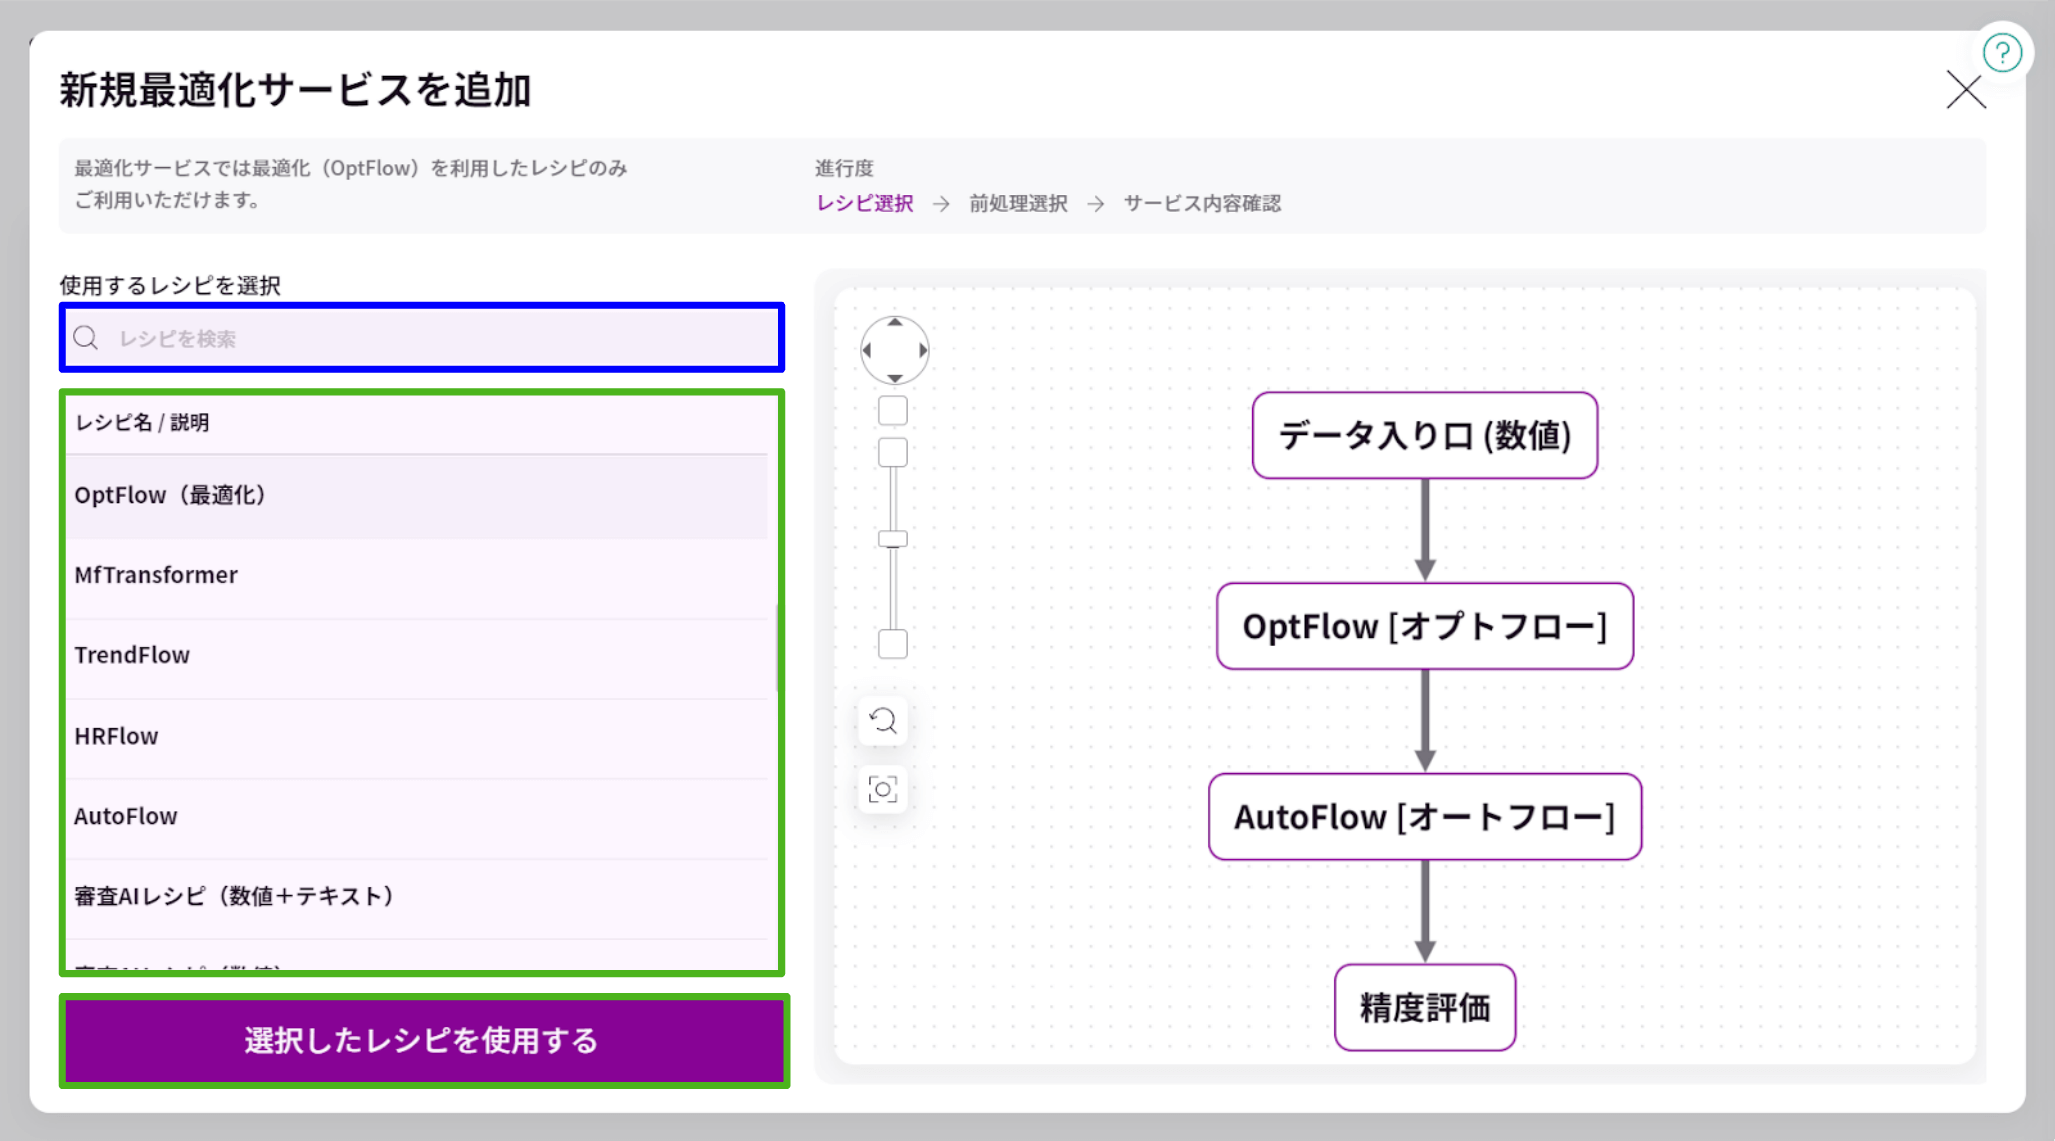Click inside the レシピを検索 search field
2055x1141 pixels.
click(400, 338)
